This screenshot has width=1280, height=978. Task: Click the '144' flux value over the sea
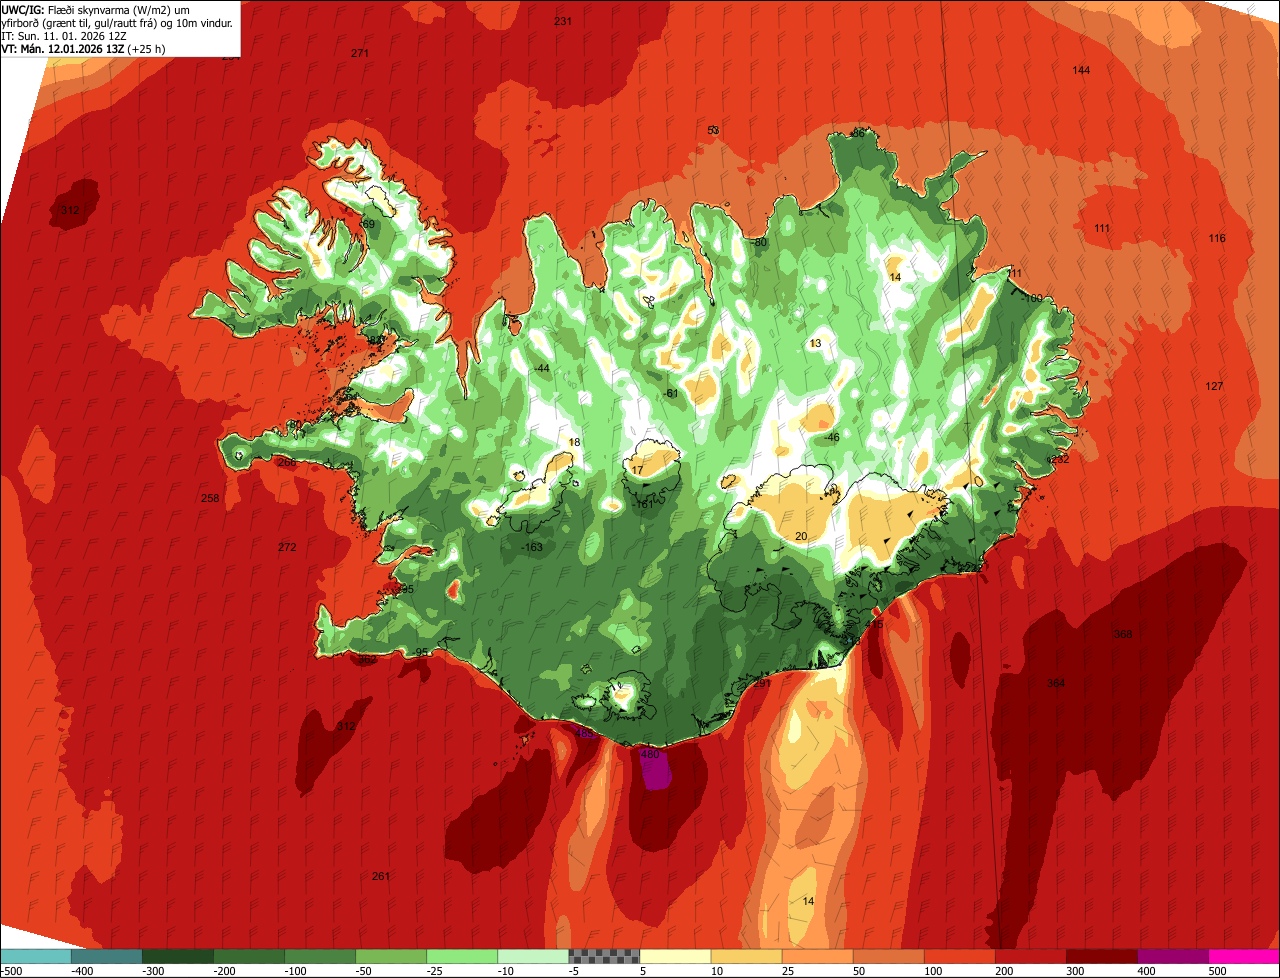[x=1081, y=70]
